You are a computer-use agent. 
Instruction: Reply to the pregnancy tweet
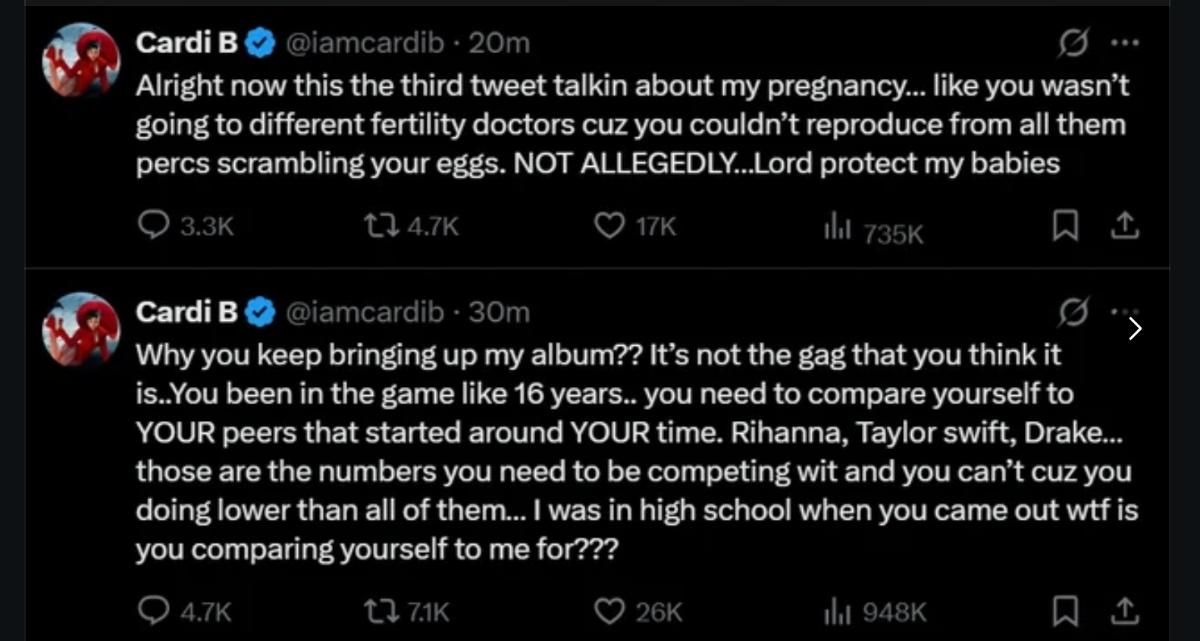click(152, 228)
